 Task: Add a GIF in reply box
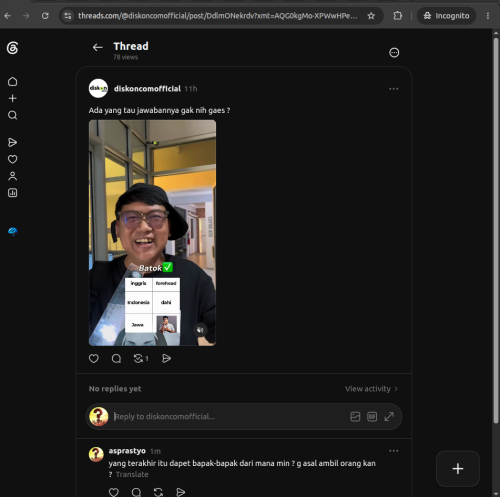372,416
